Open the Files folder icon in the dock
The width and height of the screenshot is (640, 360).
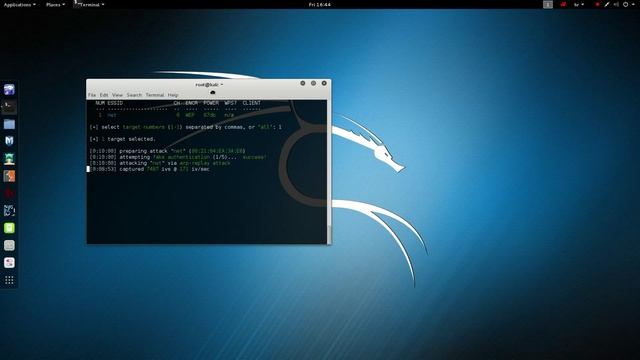[9, 124]
